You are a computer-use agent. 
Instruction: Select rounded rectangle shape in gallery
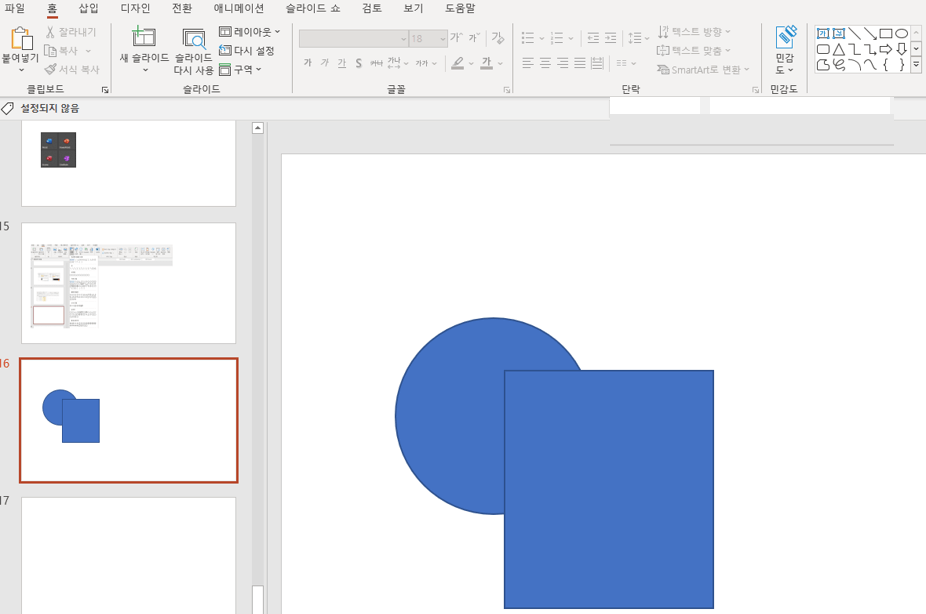[823, 49]
